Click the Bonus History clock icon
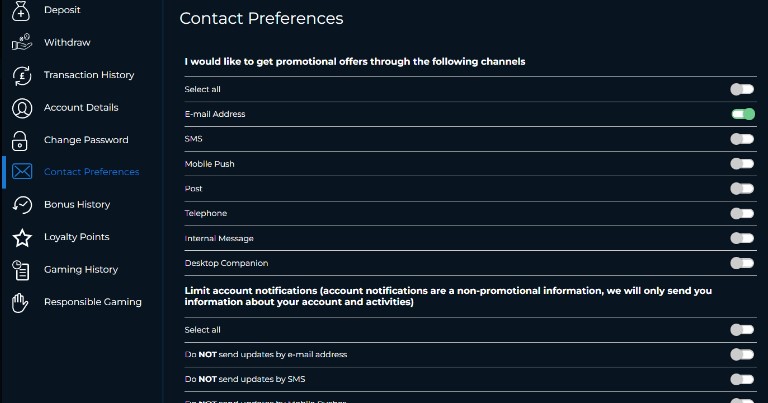This screenshot has width=768, height=403. pos(22,205)
